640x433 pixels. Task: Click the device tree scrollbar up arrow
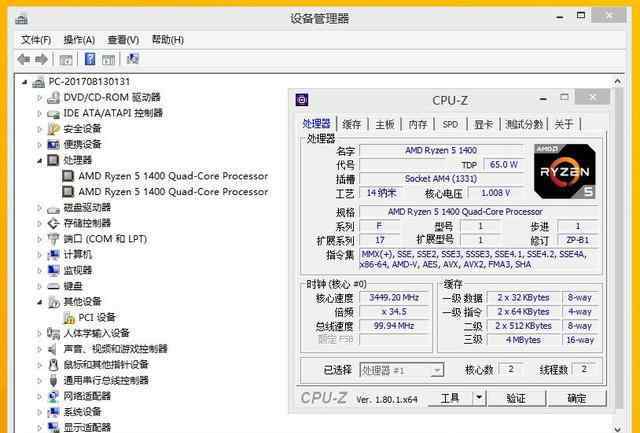tap(618, 81)
